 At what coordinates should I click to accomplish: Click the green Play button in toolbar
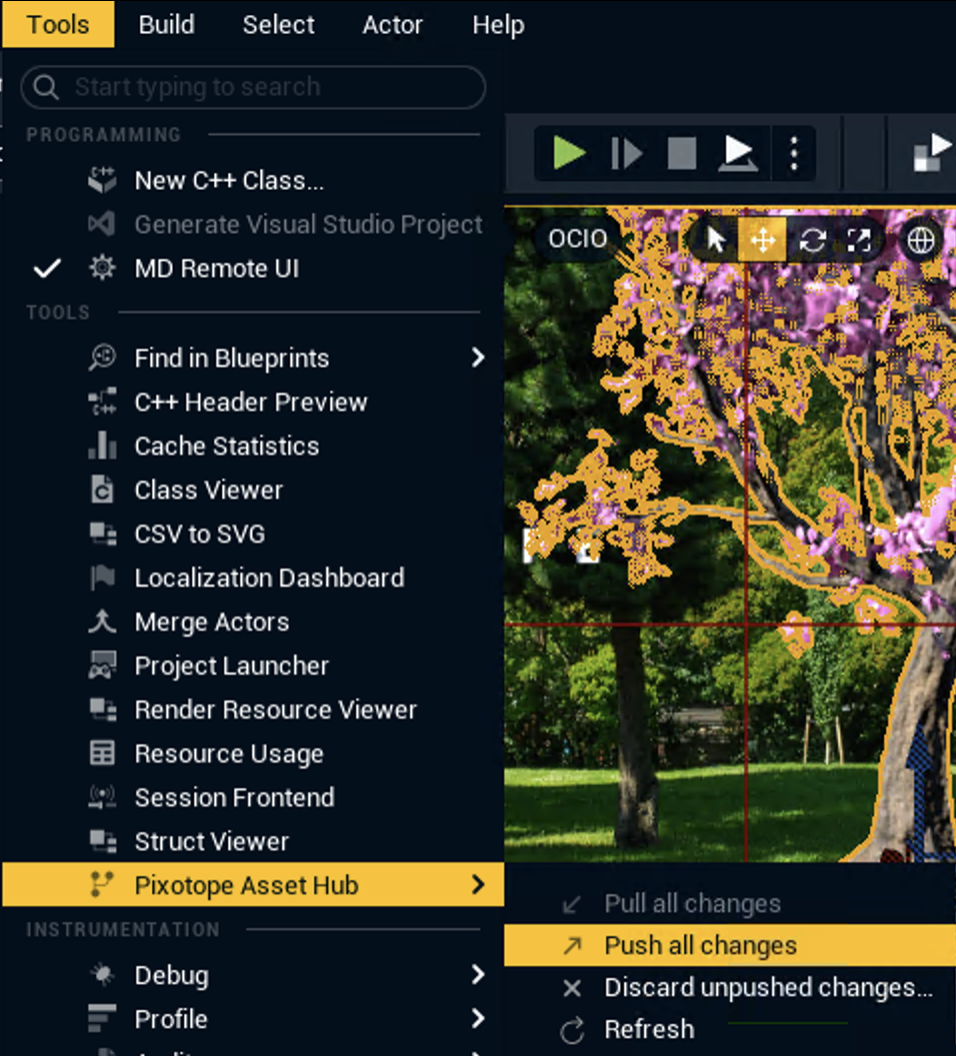click(x=569, y=154)
